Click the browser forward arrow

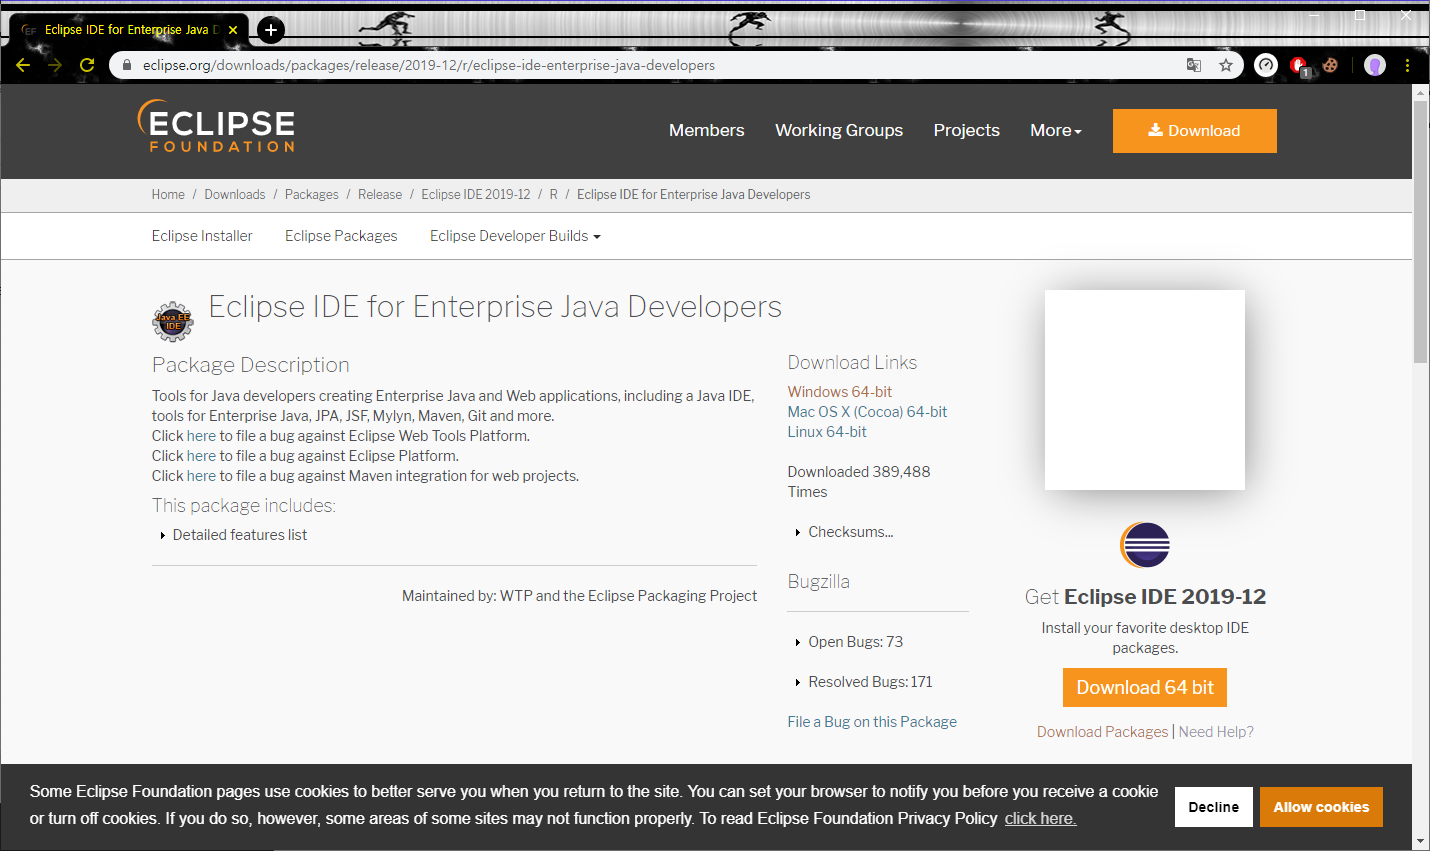(55, 65)
